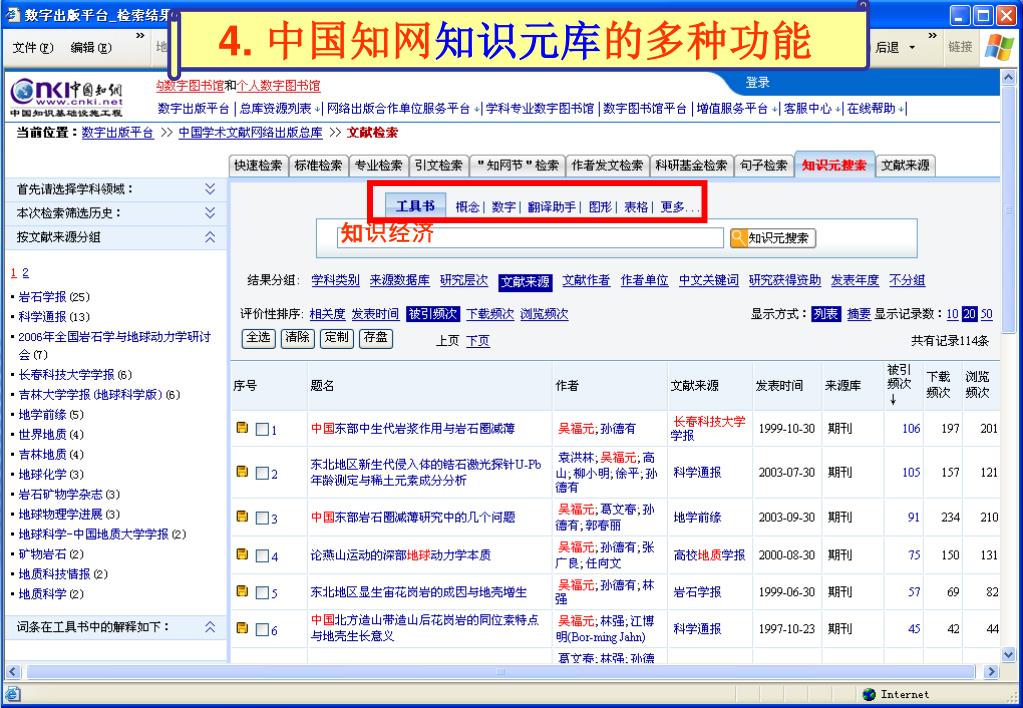Expand toolbar overflow chevron before 链接

point(932,36)
